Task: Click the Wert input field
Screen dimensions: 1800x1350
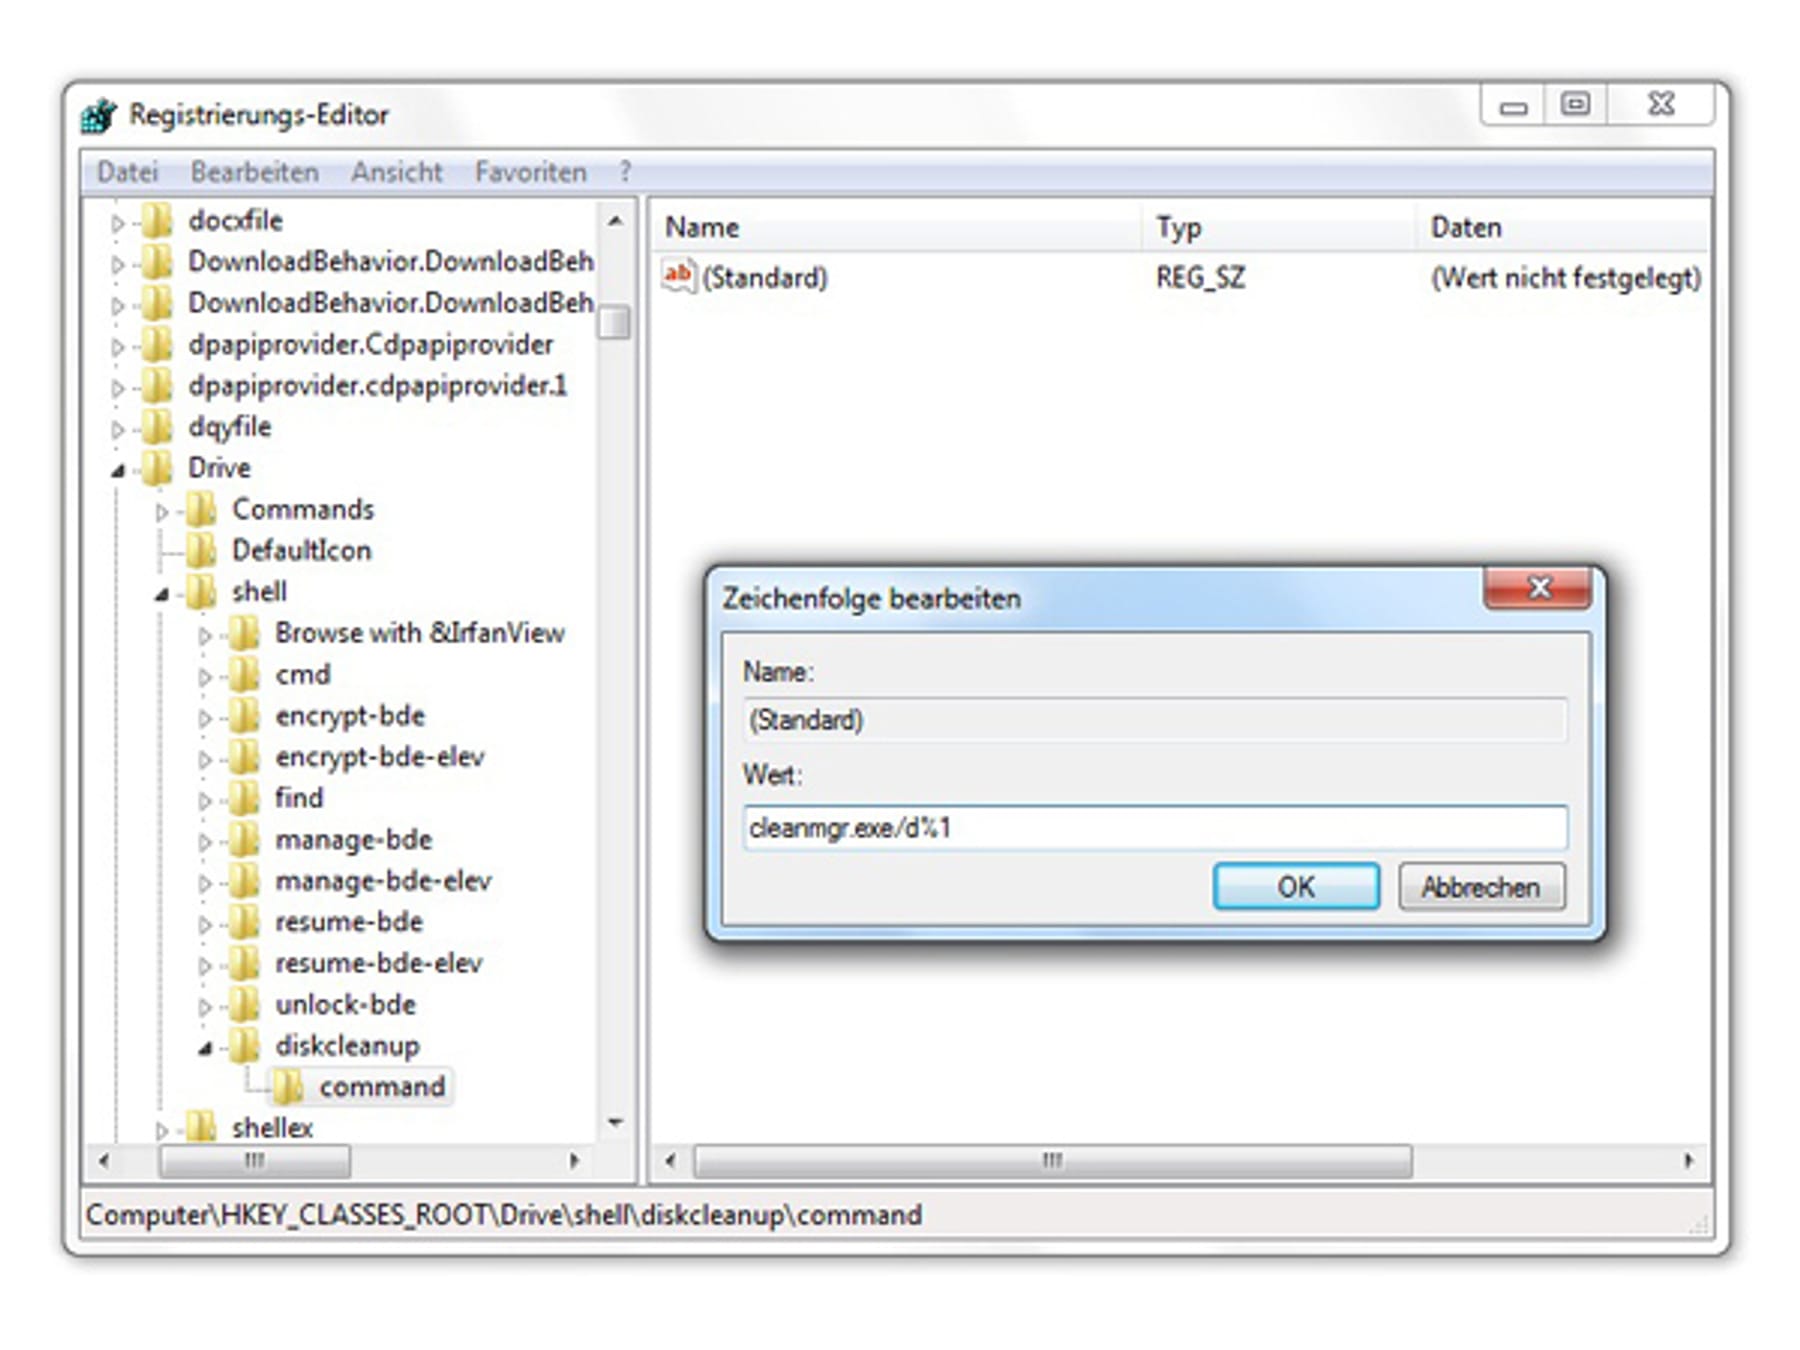Action: click(1155, 828)
